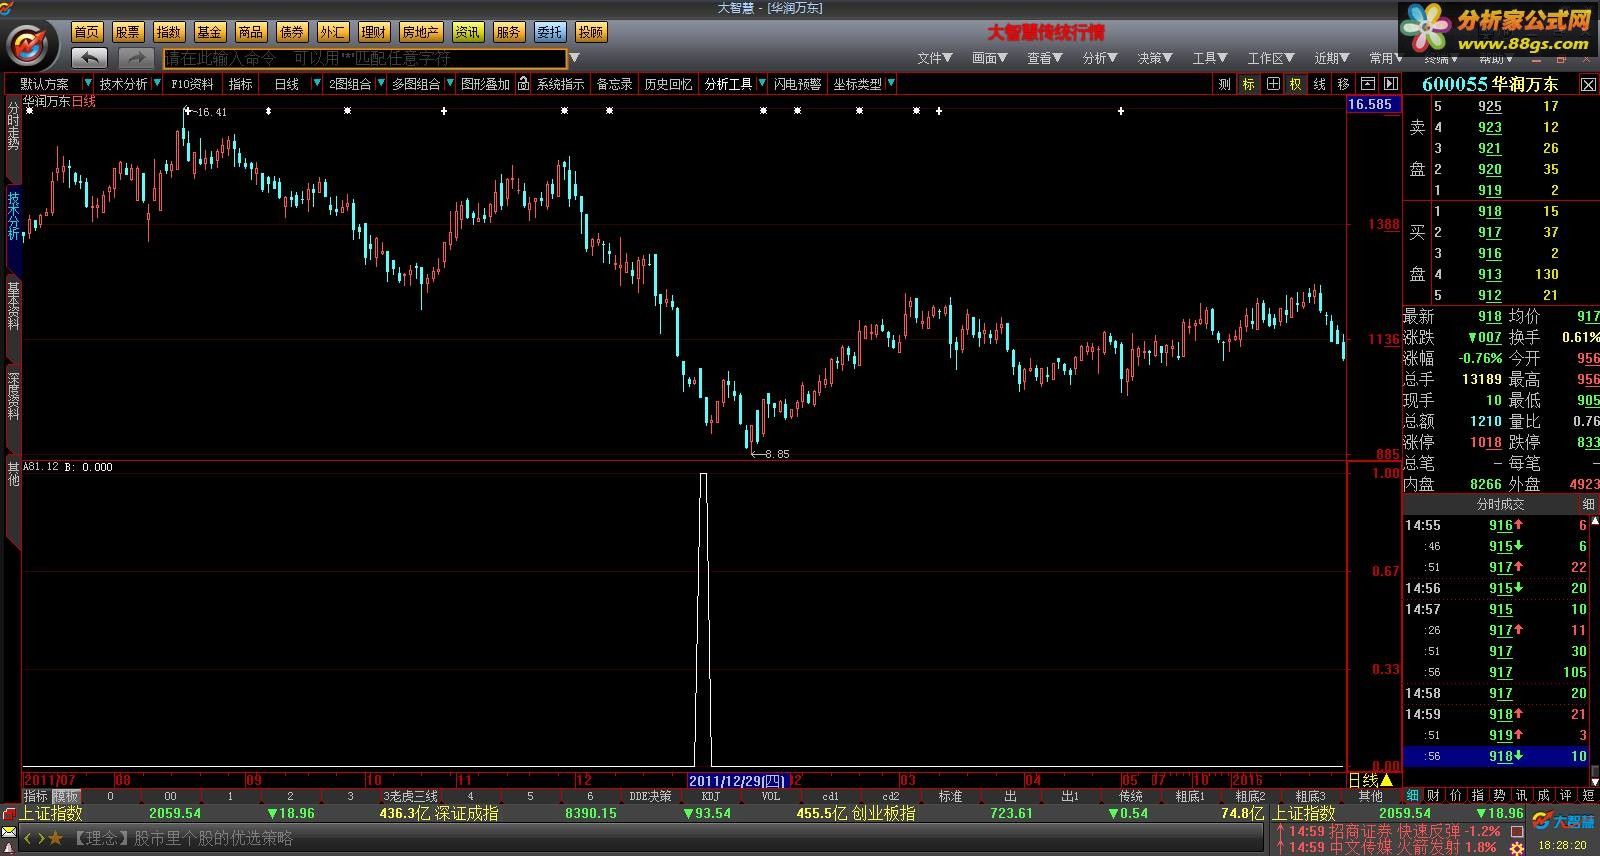
Task: Click the yellow triangle next to 日线
Action: [1386, 780]
